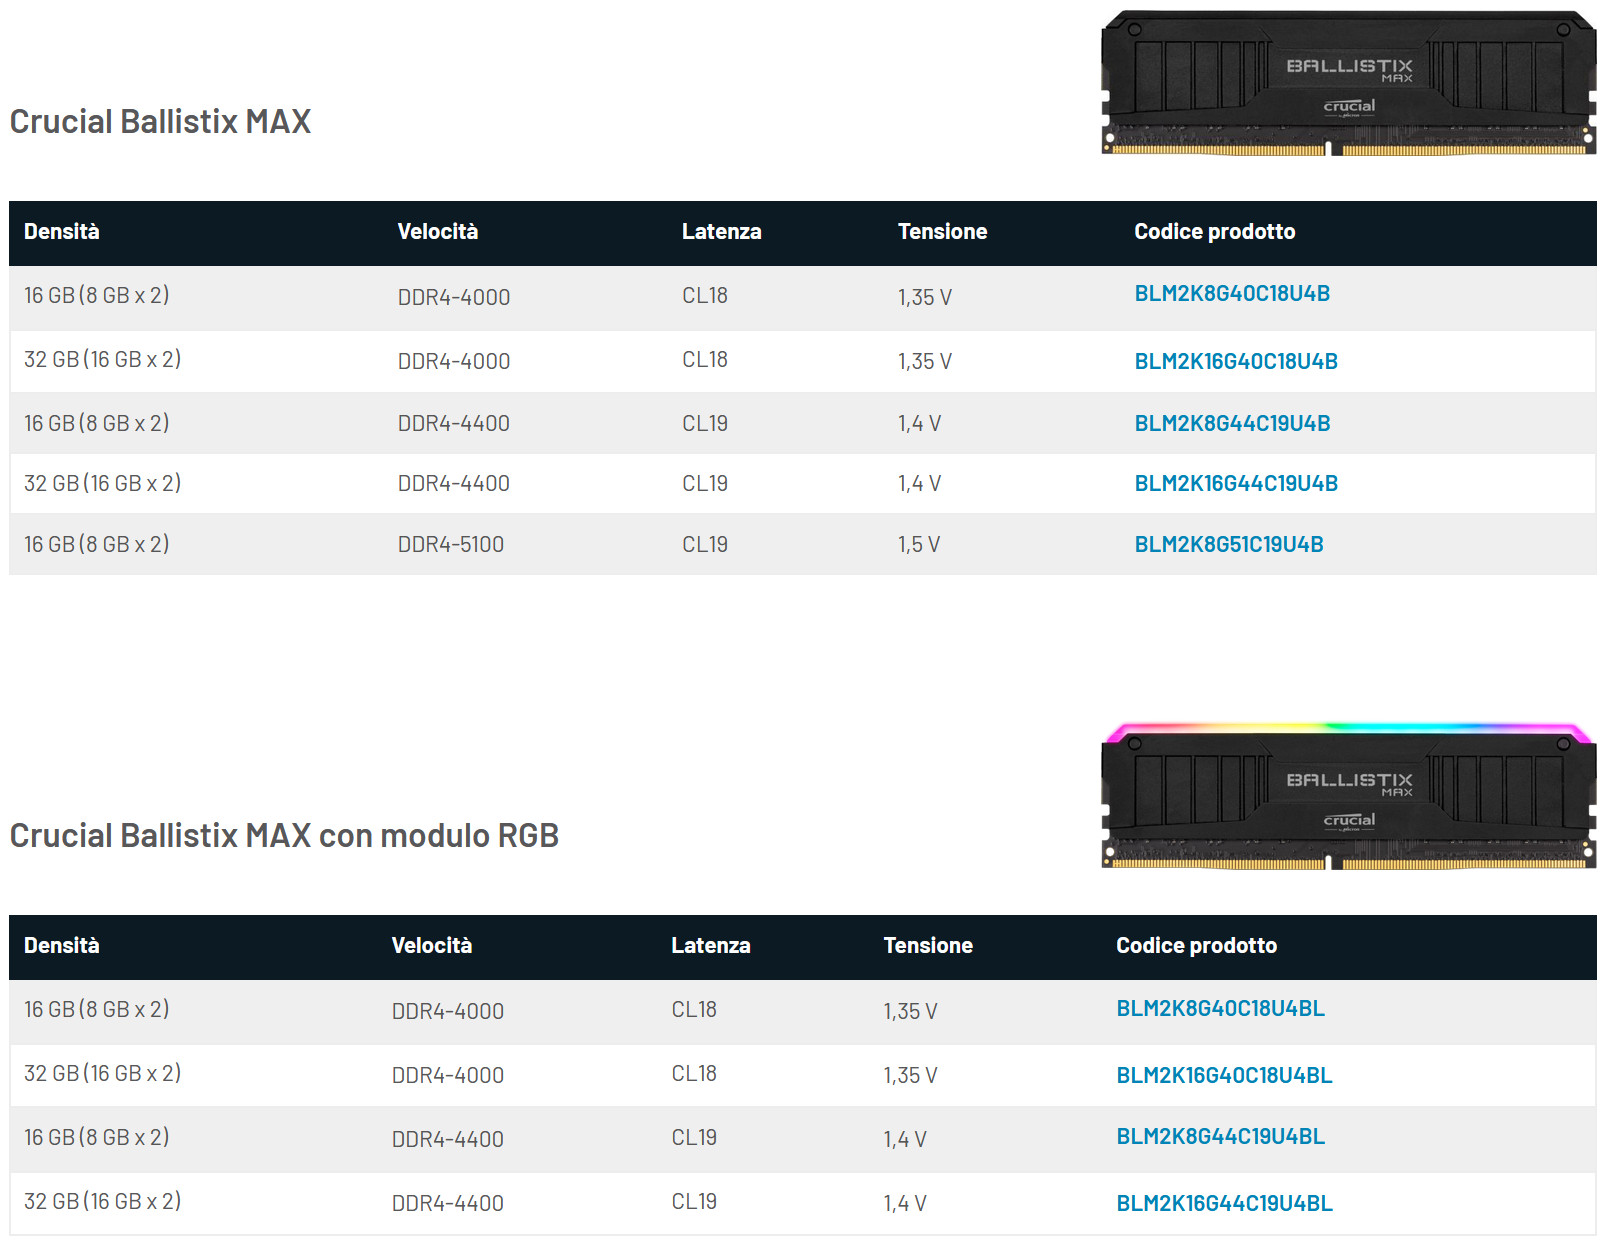This screenshot has width=1606, height=1244.
Task: Select CL19 latency in BLM2K8G51C19U4B row
Action: (705, 545)
